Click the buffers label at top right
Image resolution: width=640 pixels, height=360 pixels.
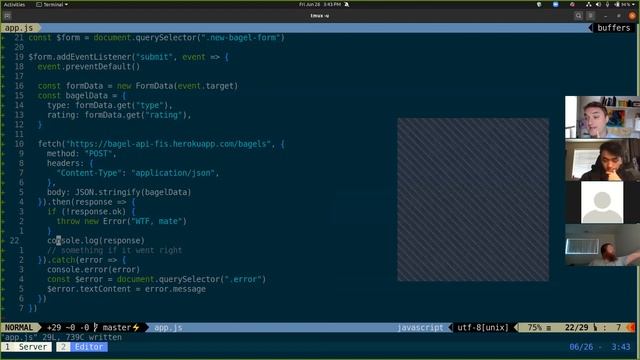pyautogui.click(x=613, y=28)
